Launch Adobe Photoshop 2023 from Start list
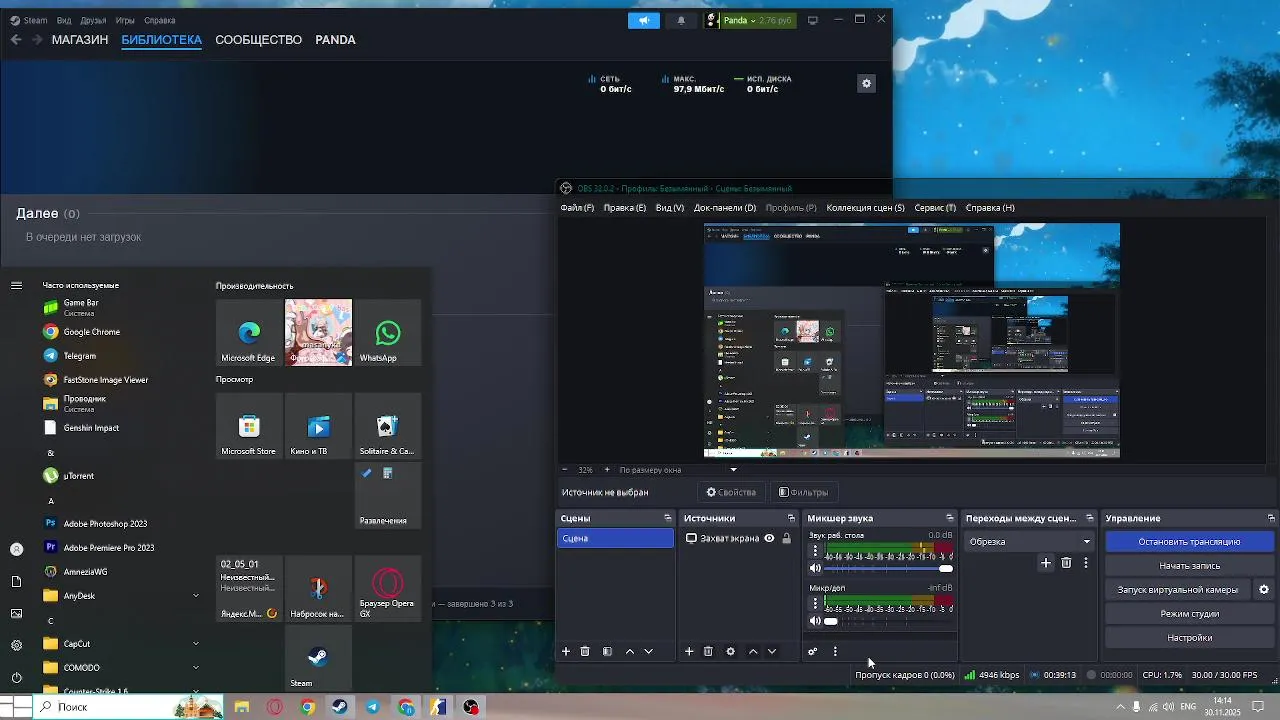The image size is (1280, 720). click(x=105, y=523)
